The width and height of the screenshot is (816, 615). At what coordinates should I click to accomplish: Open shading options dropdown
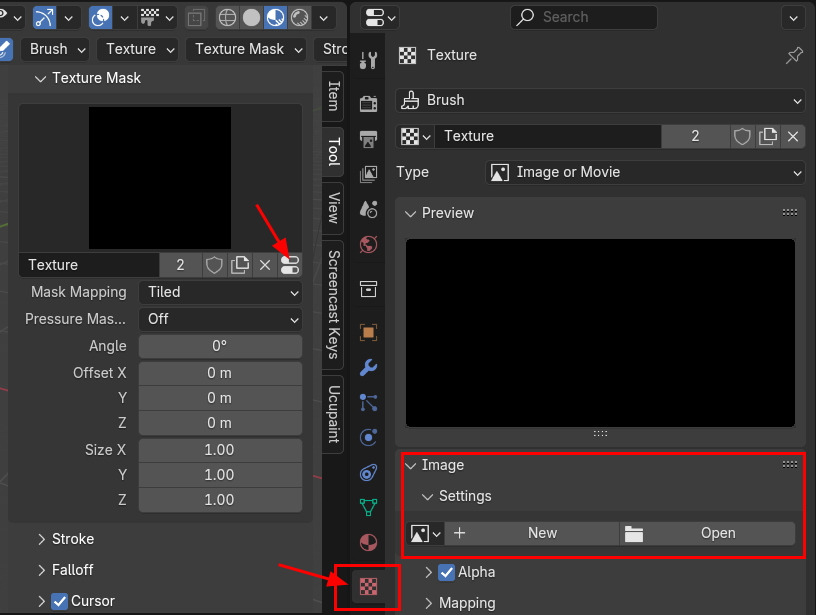pos(324,18)
